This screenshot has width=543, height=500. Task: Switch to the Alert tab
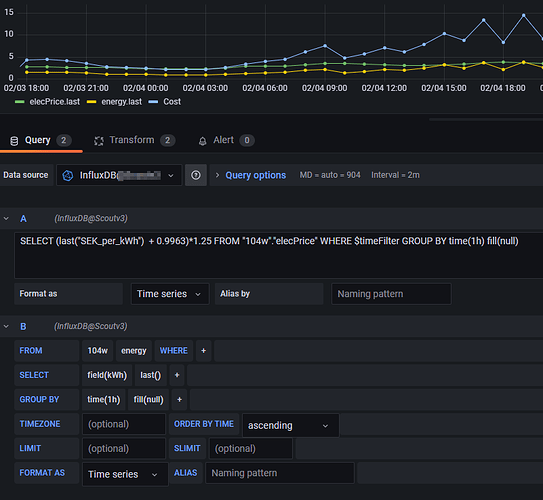(226, 140)
